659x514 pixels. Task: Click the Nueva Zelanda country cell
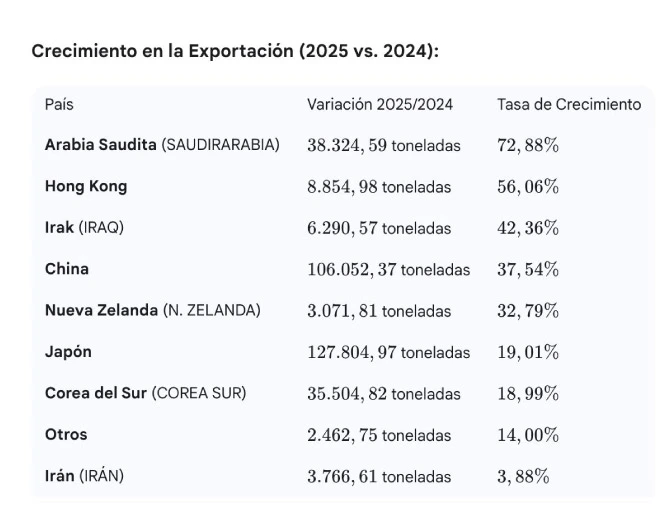pyautogui.click(x=152, y=310)
